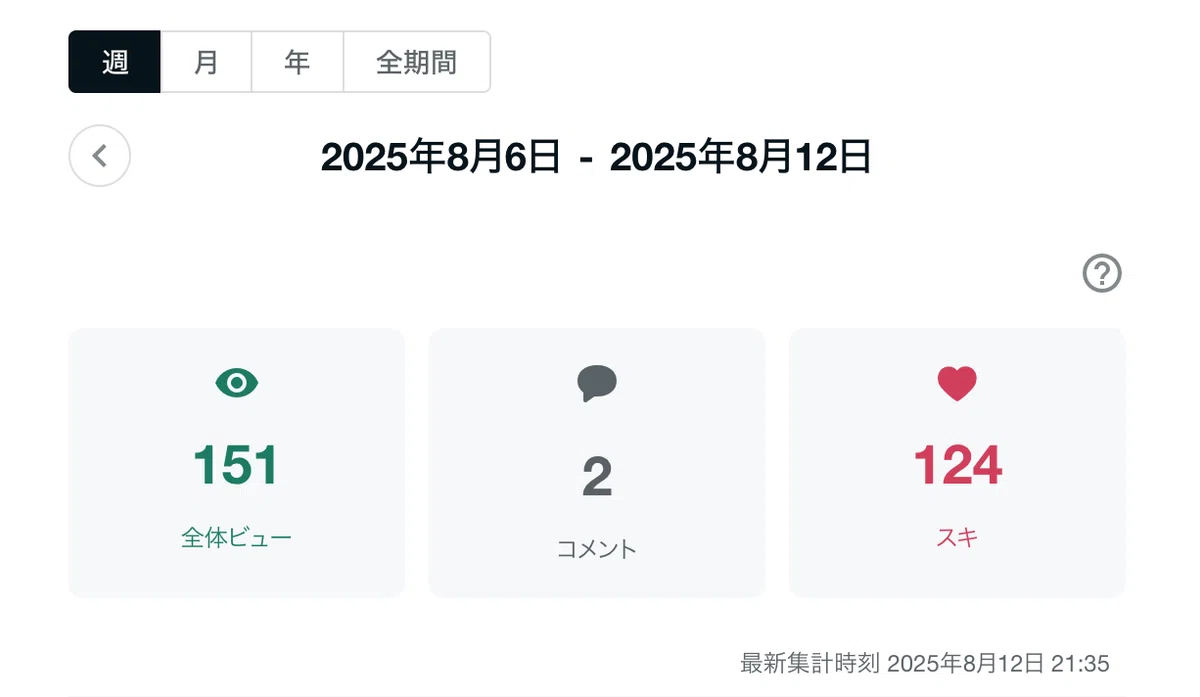
Task: Click the 全体ビュー label
Action: click(x=237, y=538)
